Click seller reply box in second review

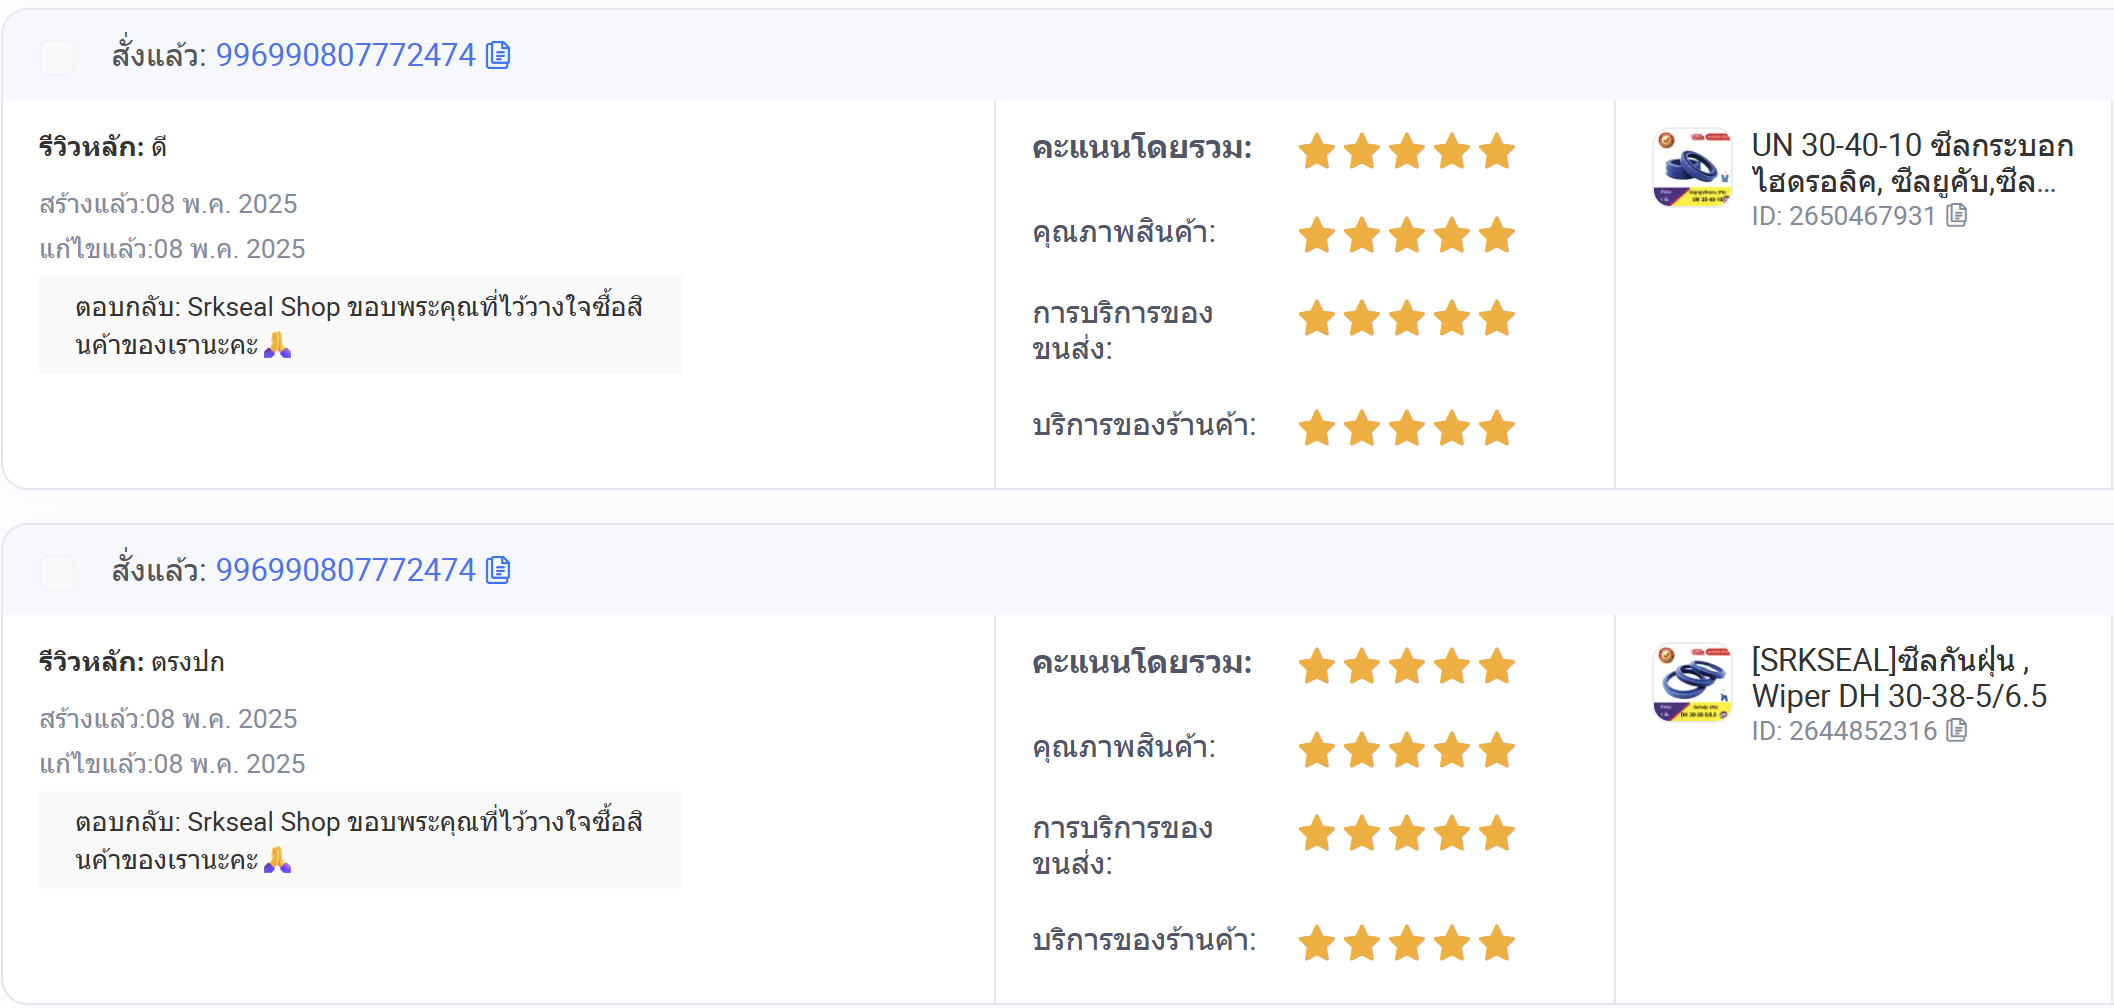[x=360, y=840]
